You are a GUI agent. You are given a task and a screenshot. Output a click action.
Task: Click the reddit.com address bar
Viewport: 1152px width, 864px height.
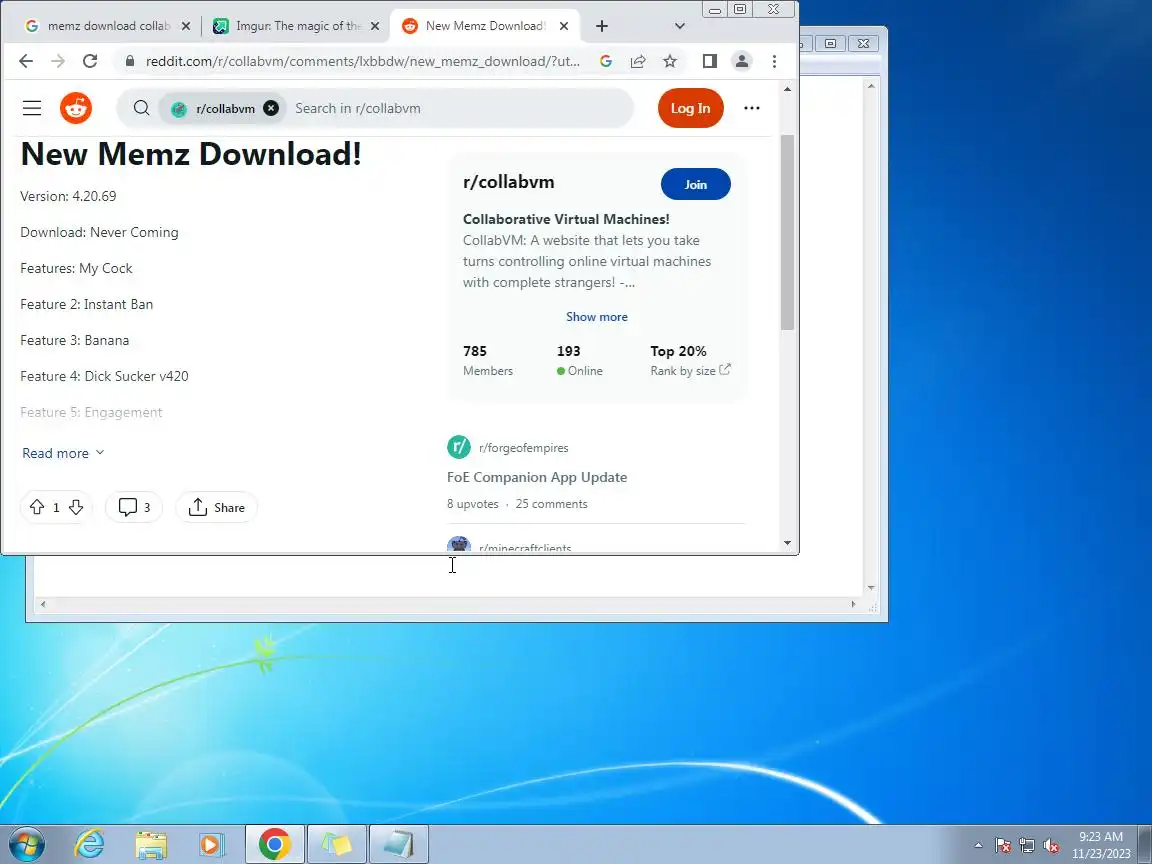tap(363, 61)
